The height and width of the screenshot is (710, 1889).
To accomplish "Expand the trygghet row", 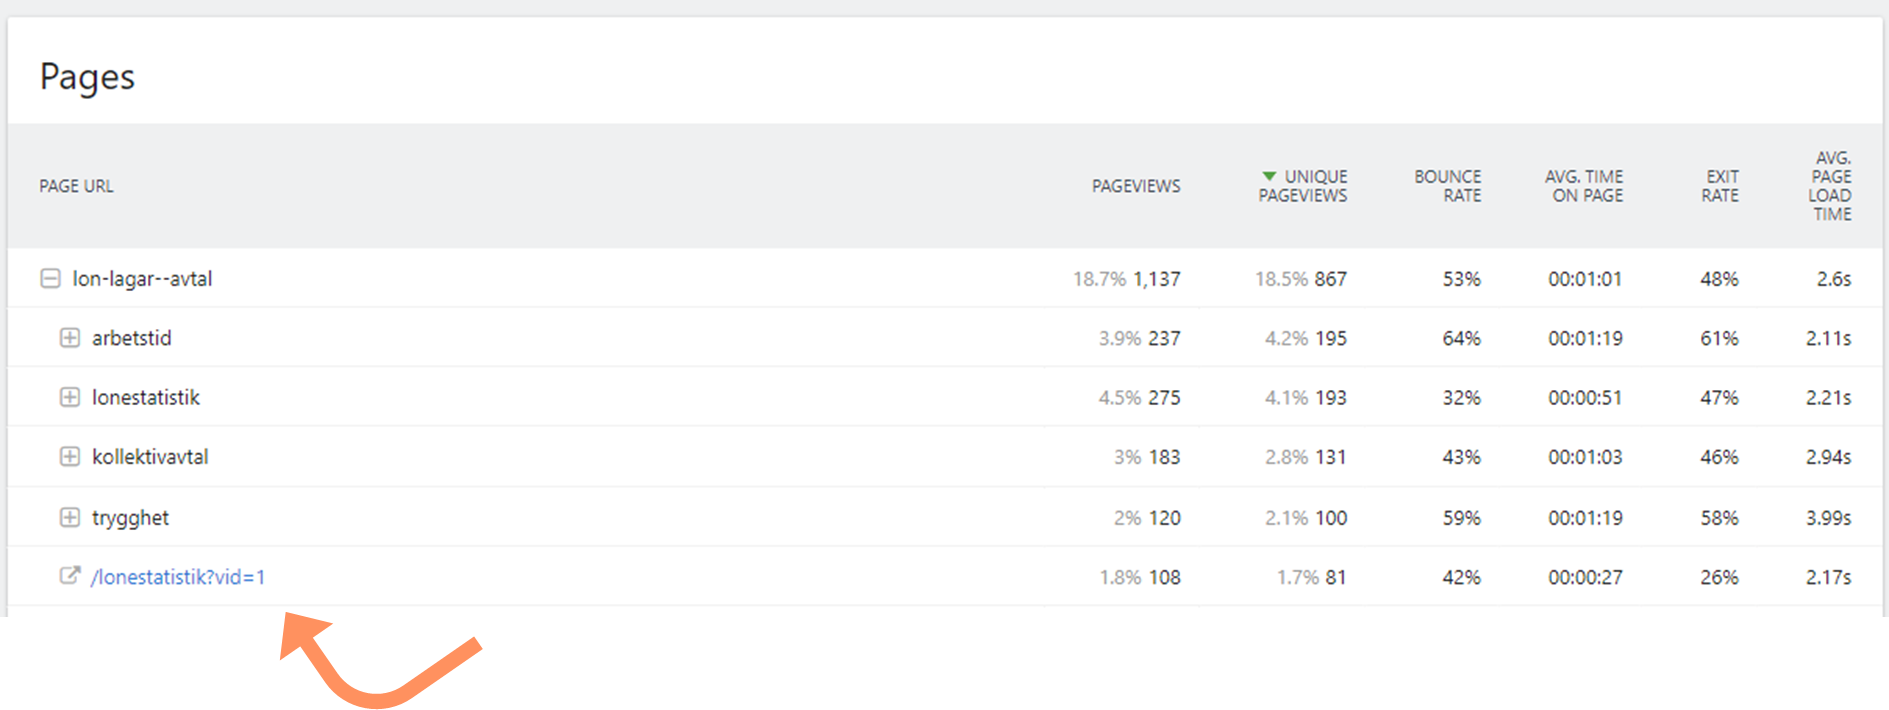I will 70,517.
